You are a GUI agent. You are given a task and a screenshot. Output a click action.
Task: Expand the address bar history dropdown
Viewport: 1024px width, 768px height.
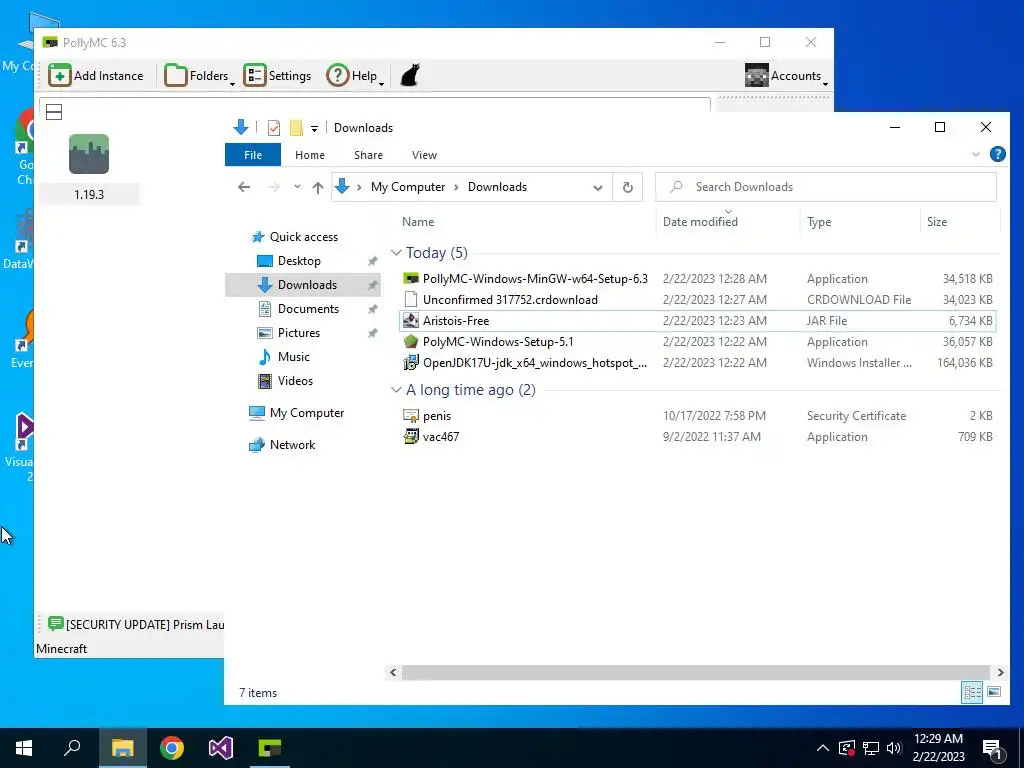598,187
